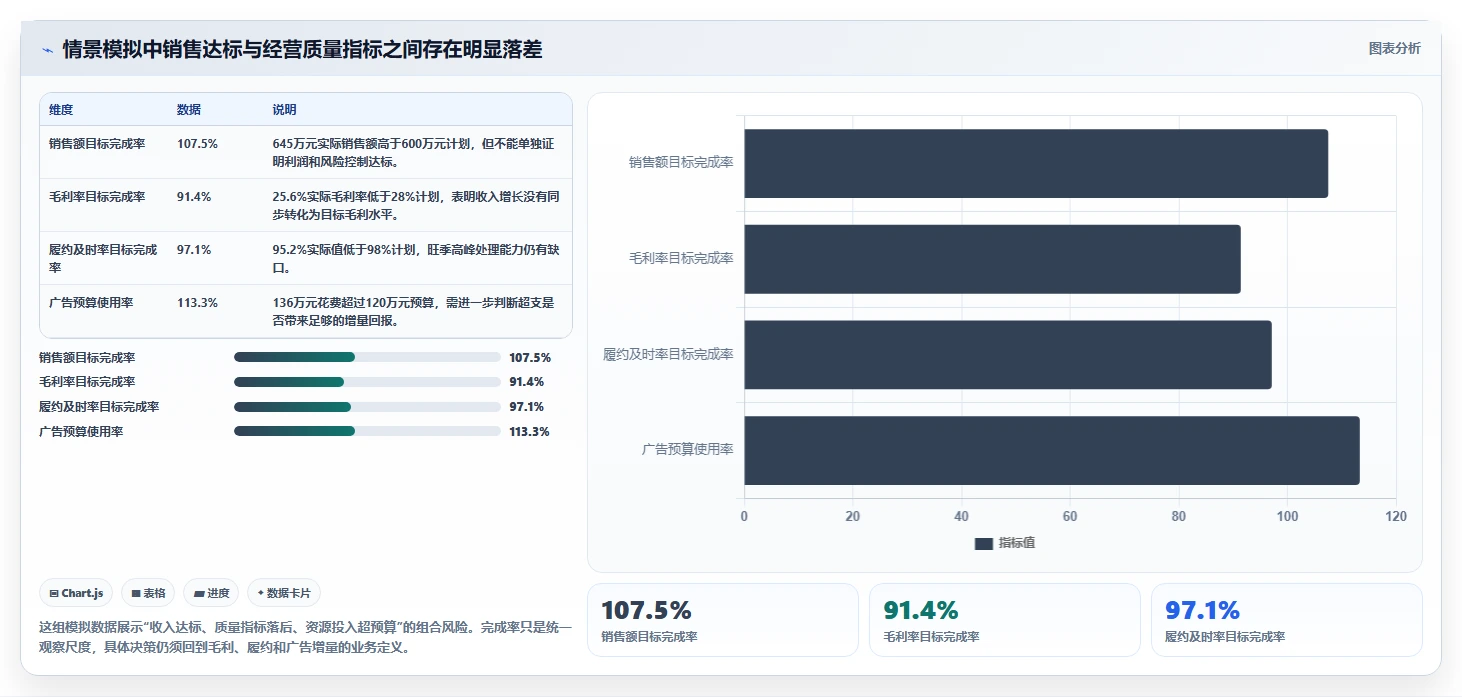Image resolution: width=1462 pixels, height=697 pixels.
Task: Click the 维度 column header
Action: point(61,110)
